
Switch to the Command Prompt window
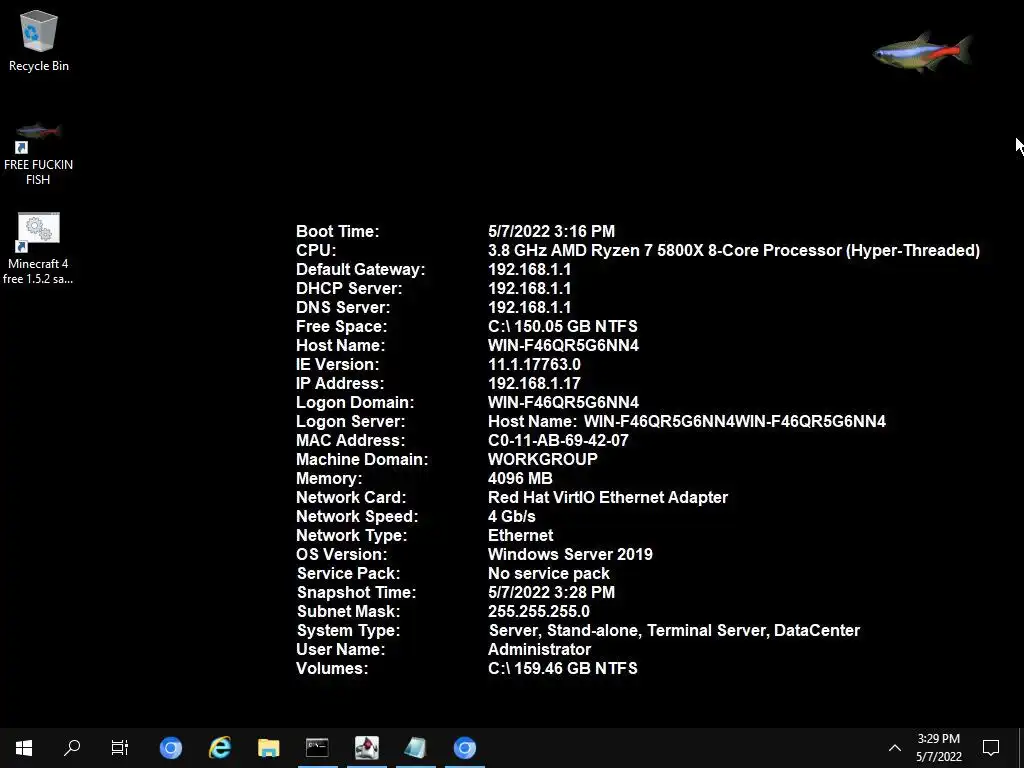317,748
